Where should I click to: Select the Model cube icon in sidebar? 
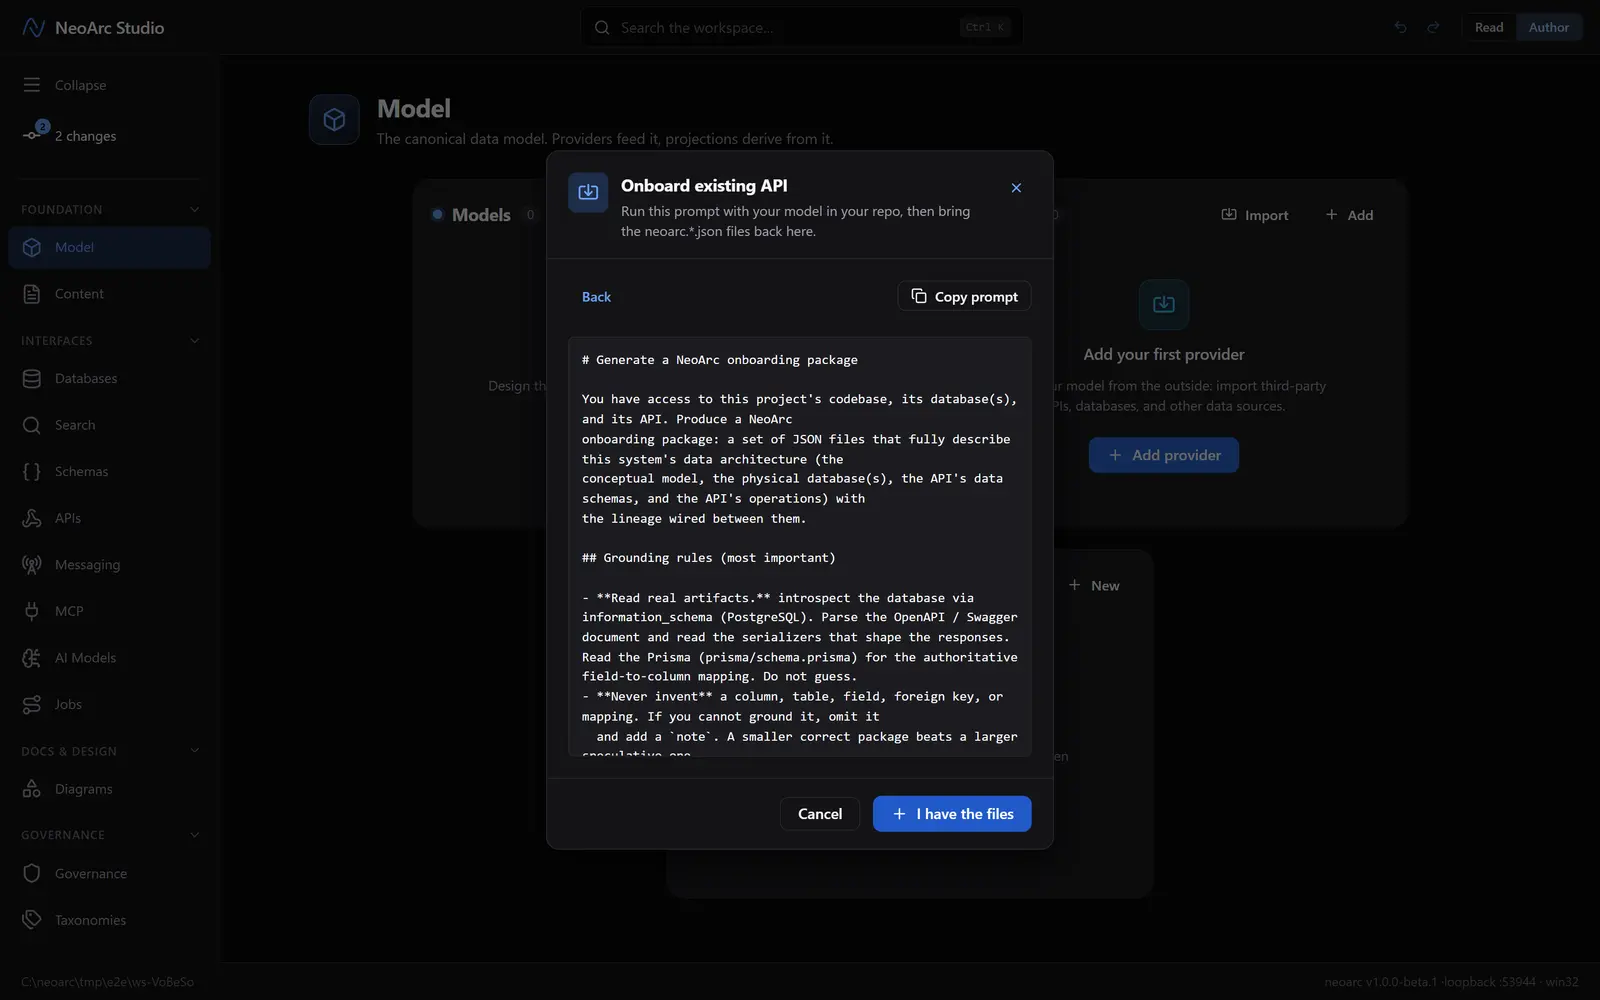[x=32, y=247]
